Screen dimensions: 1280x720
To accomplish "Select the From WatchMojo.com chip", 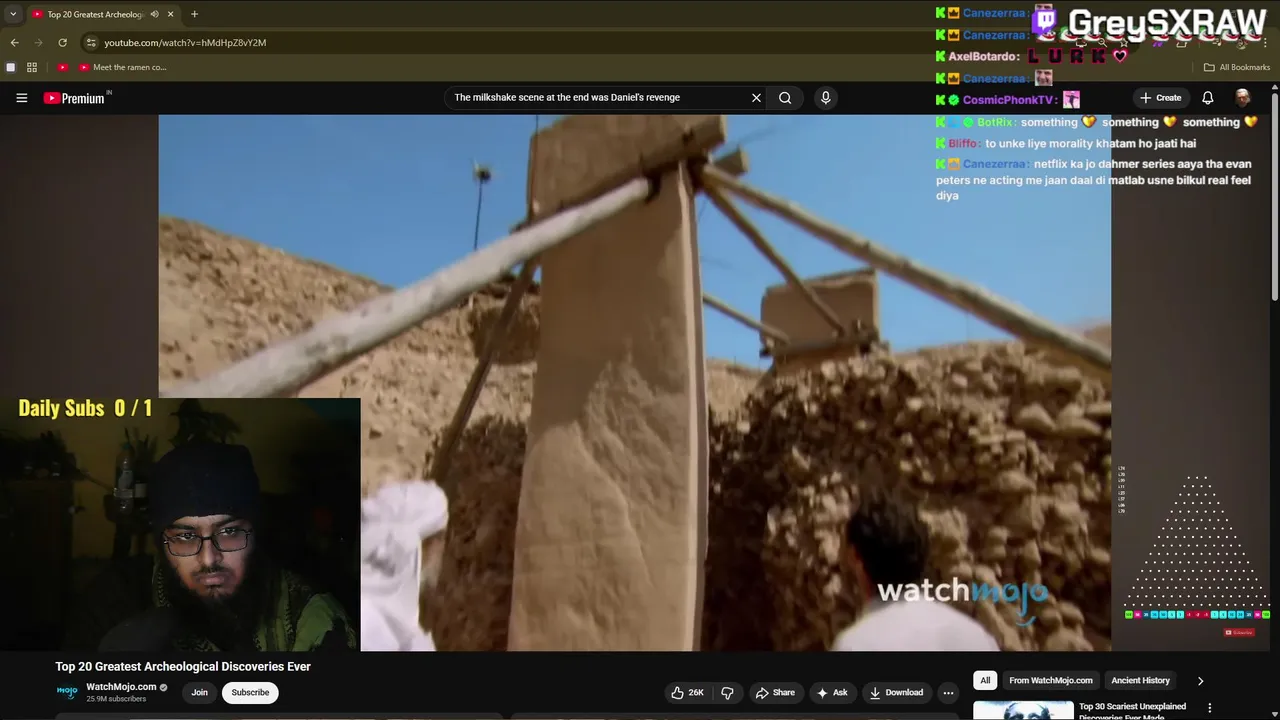I will click(x=1050, y=680).
